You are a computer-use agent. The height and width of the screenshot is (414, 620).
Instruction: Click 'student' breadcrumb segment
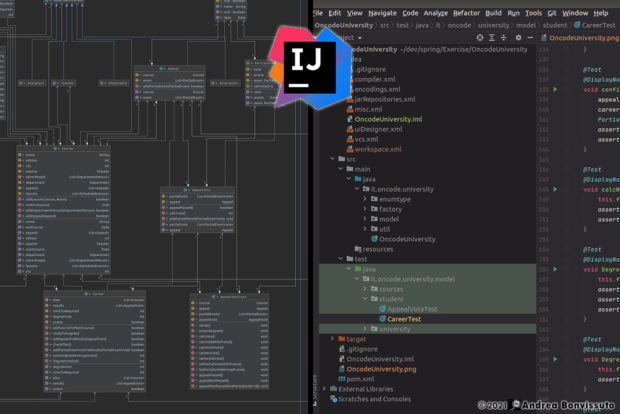tap(555, 25)
